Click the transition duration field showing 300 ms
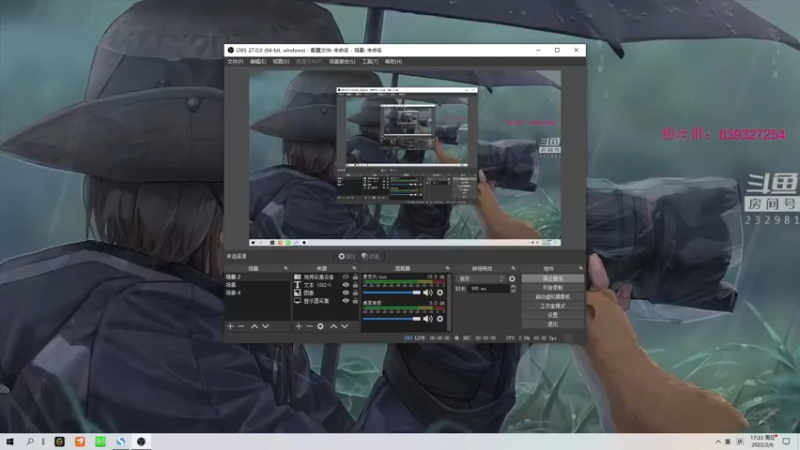 [x=489, y=289]
